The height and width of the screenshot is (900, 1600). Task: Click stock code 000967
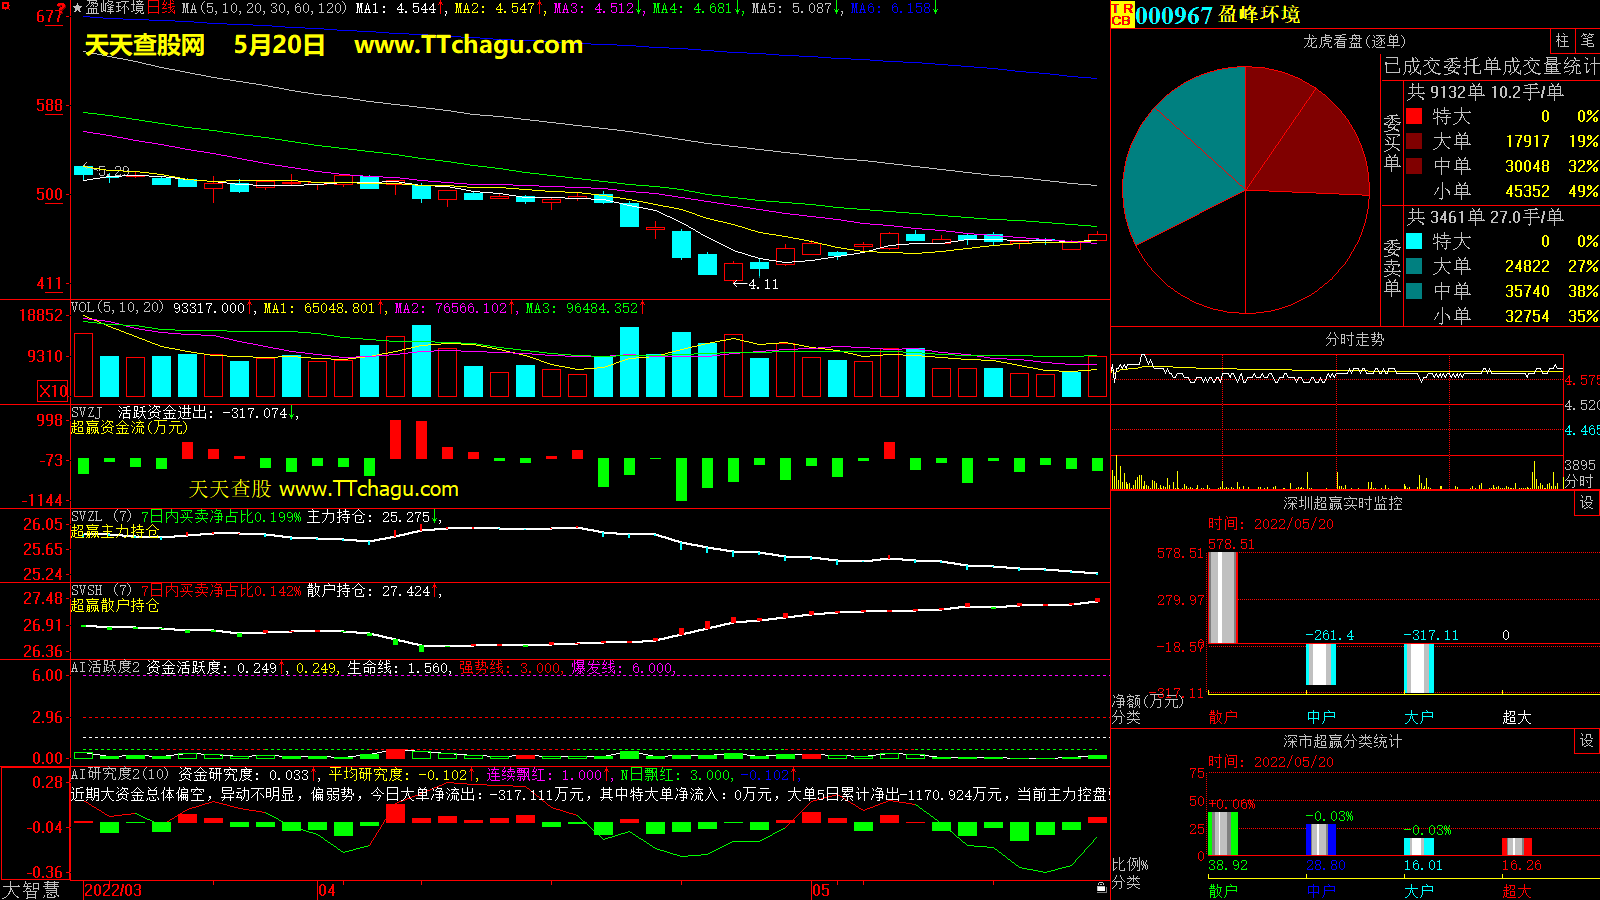pos(1174,15)
